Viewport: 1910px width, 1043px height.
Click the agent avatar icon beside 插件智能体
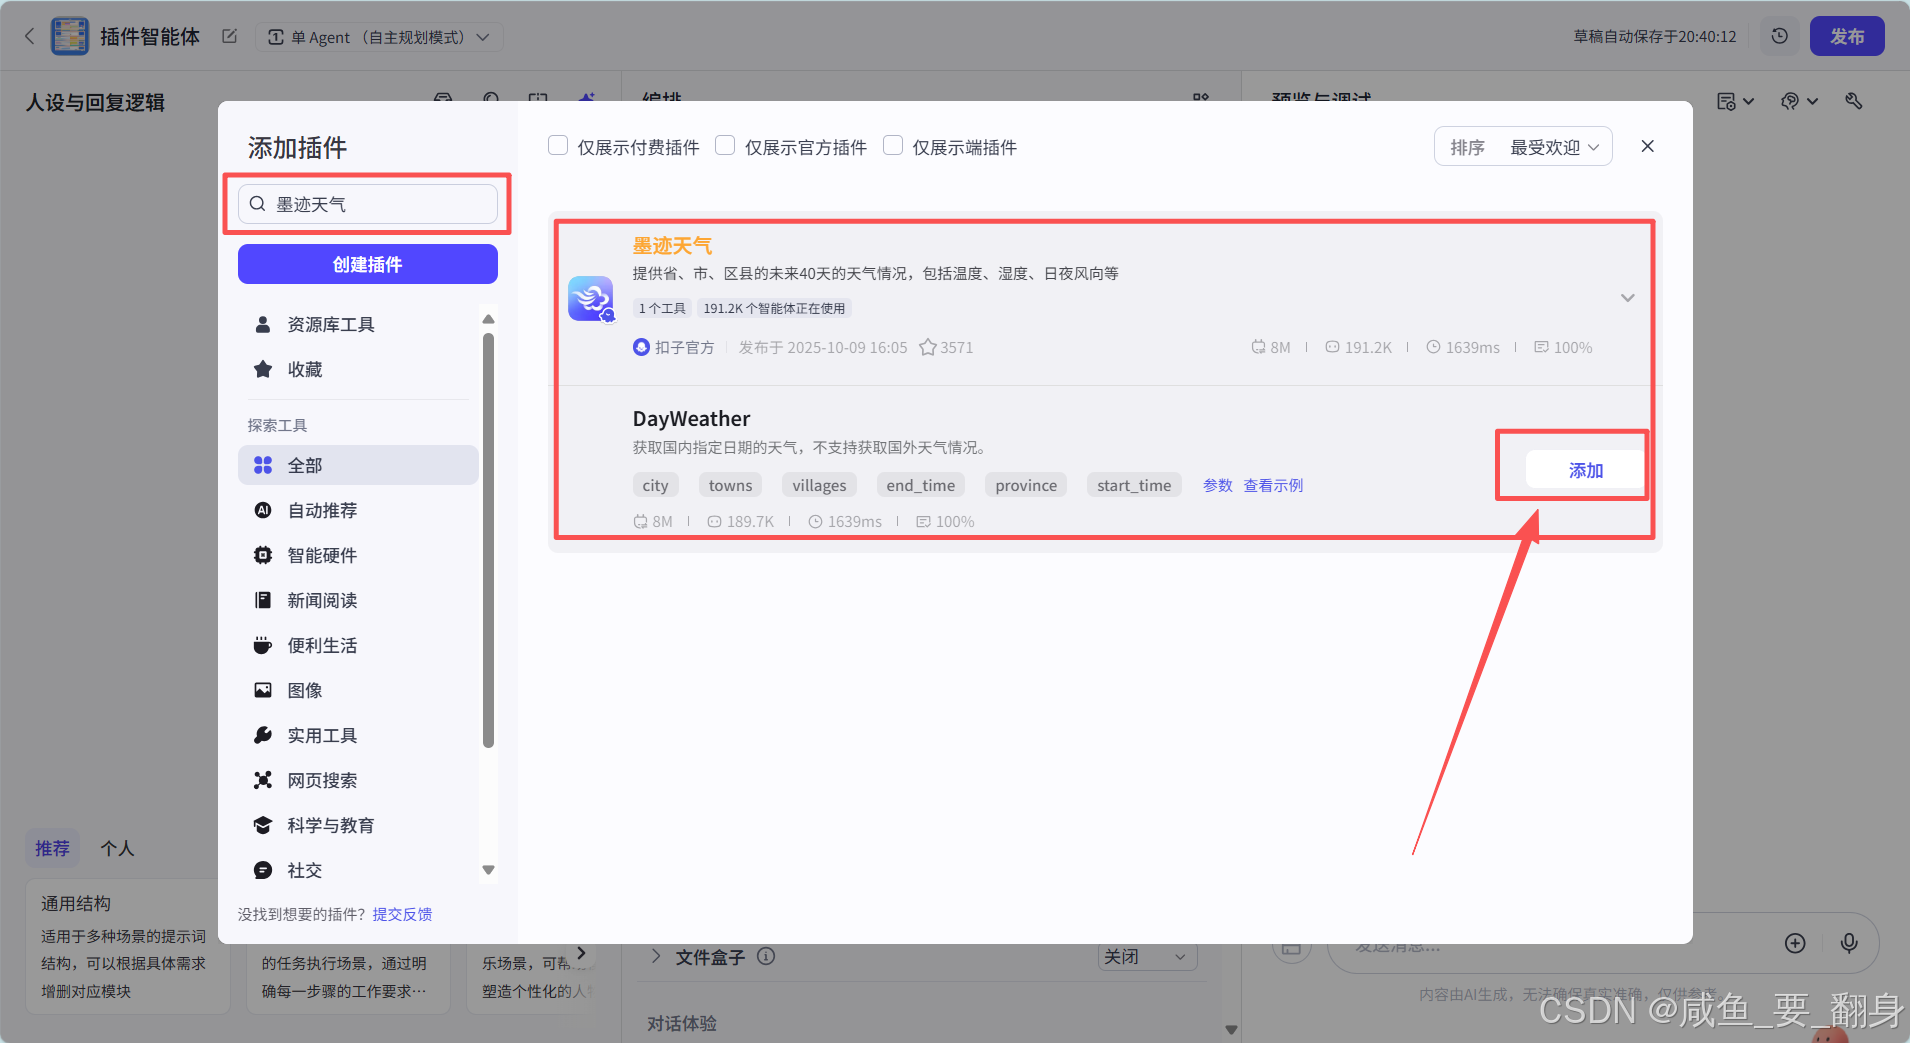[x=70, y=37]
